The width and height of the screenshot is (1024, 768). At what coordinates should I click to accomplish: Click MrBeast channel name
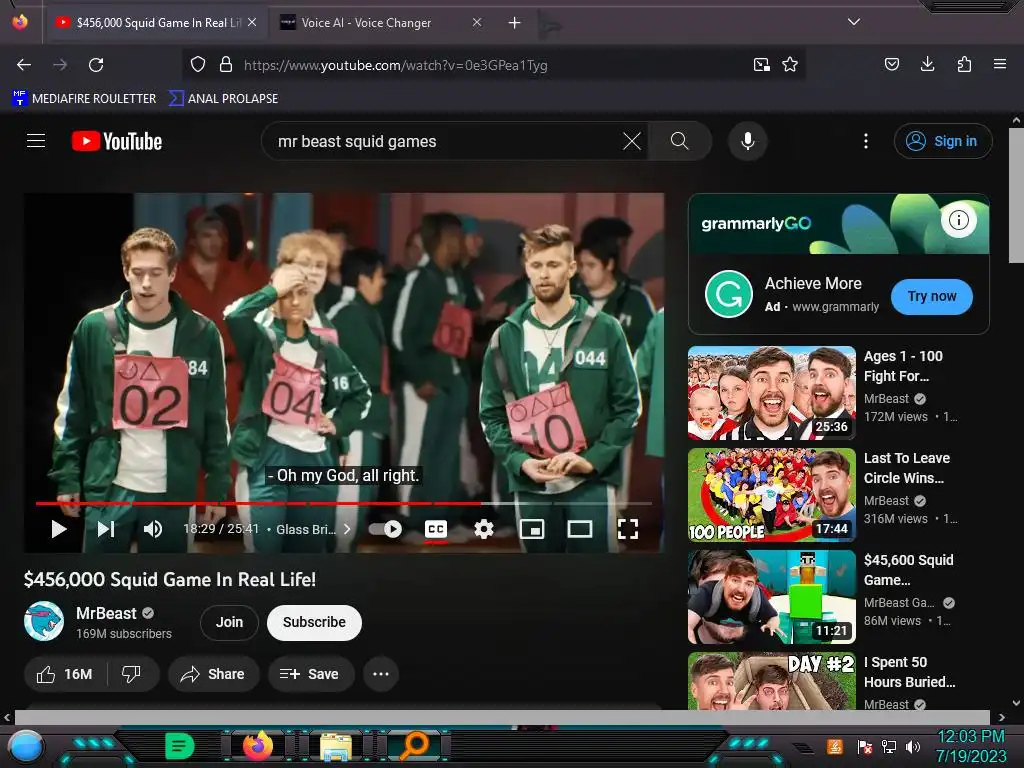[106, 613]
